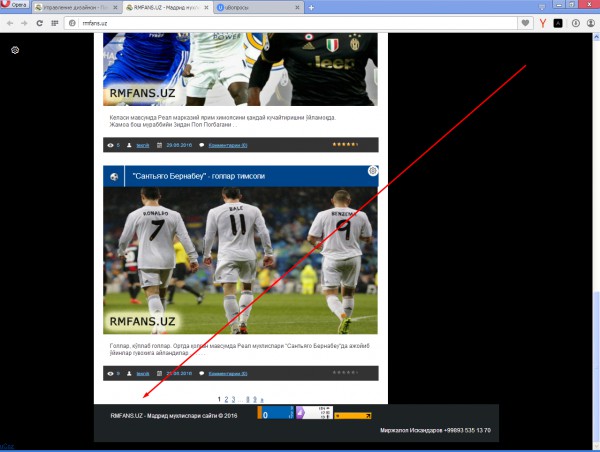Image resolution: width=600 pixels, height=452 pixels.
Task: Open the "Сантьяго Бернабеу" post title
Action: pyautogui.click(x=199, y=176)
